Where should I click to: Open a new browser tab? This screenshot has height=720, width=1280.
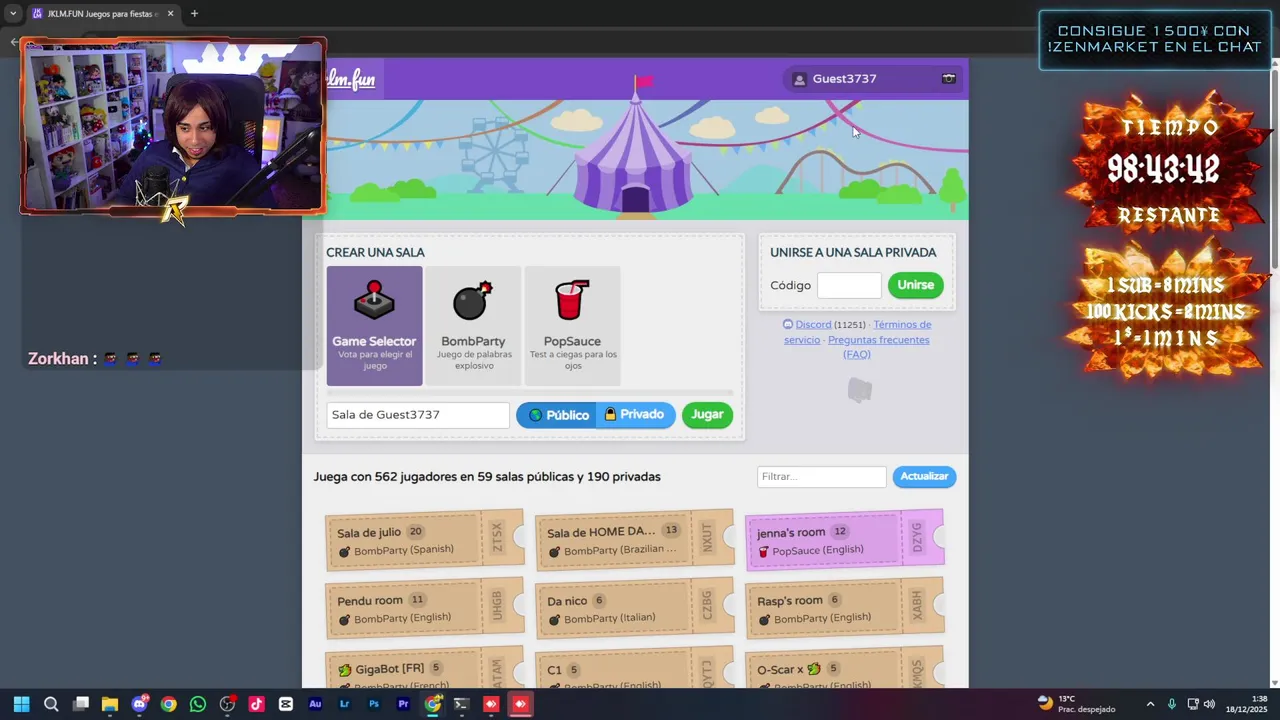[x=194, y=14]
